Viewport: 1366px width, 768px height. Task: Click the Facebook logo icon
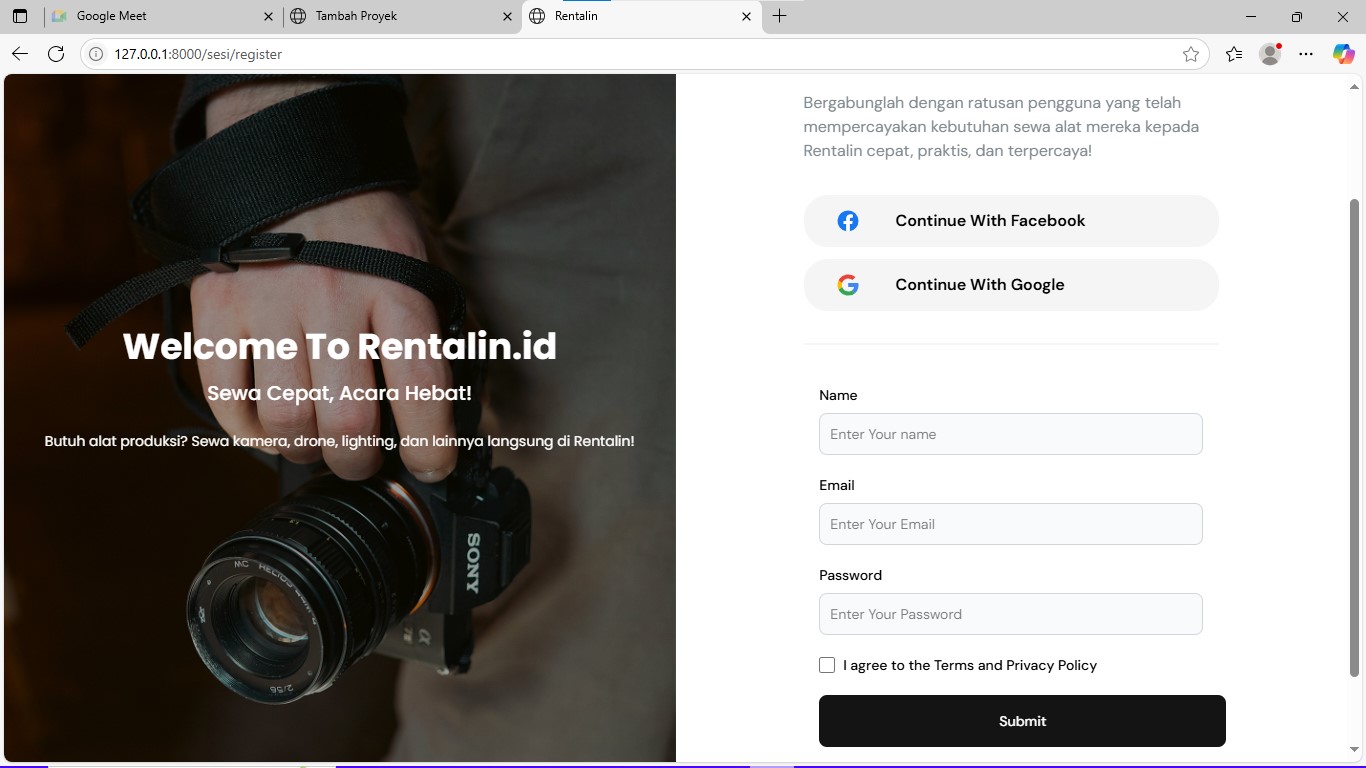tap(848, 221)
